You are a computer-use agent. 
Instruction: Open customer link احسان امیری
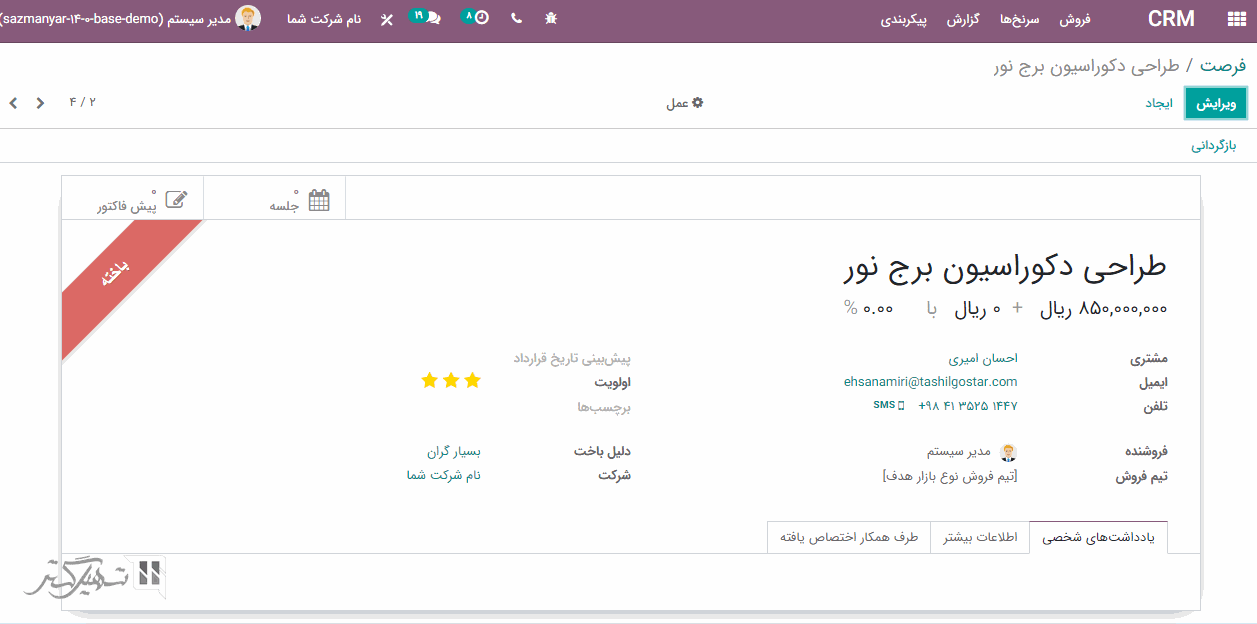click(x=983, y=358)
